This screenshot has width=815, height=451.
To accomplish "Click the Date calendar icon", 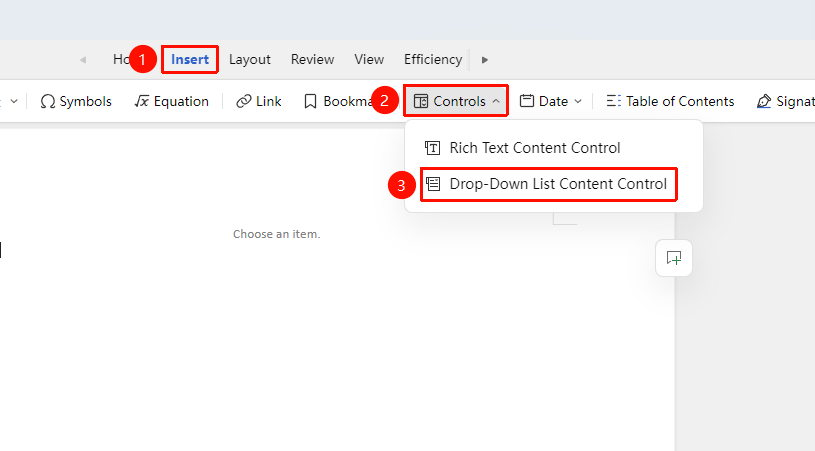I will coord(527,101).
